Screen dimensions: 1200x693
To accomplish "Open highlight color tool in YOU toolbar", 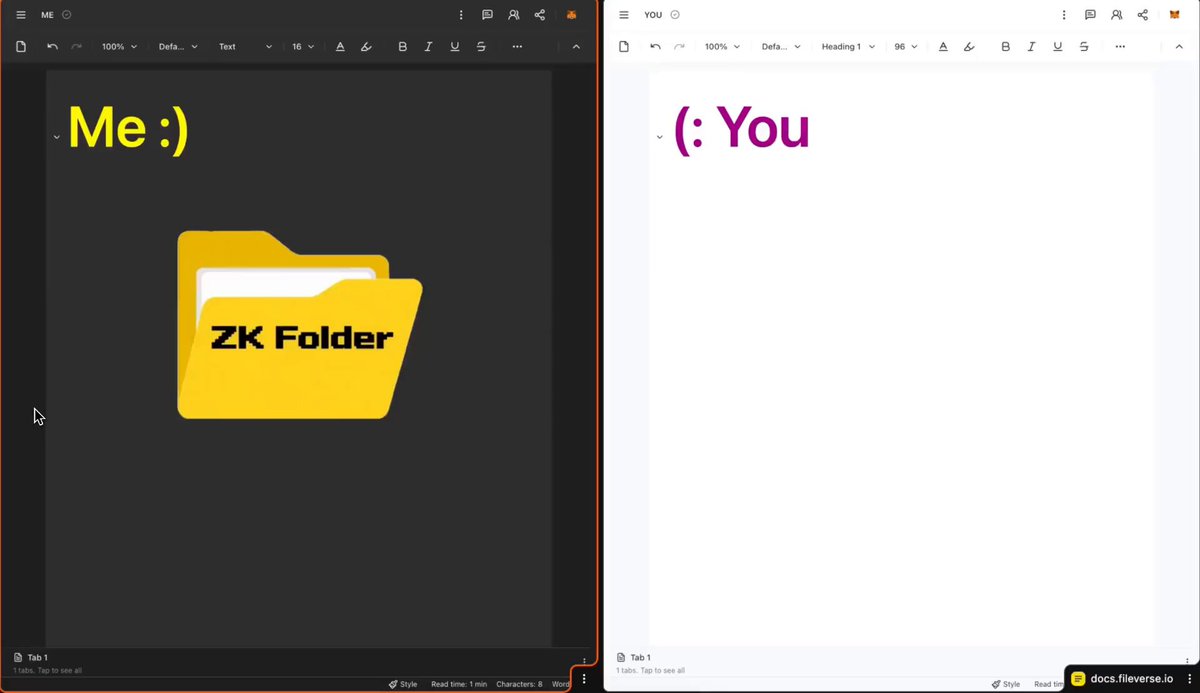I will [x=969, y=46].
